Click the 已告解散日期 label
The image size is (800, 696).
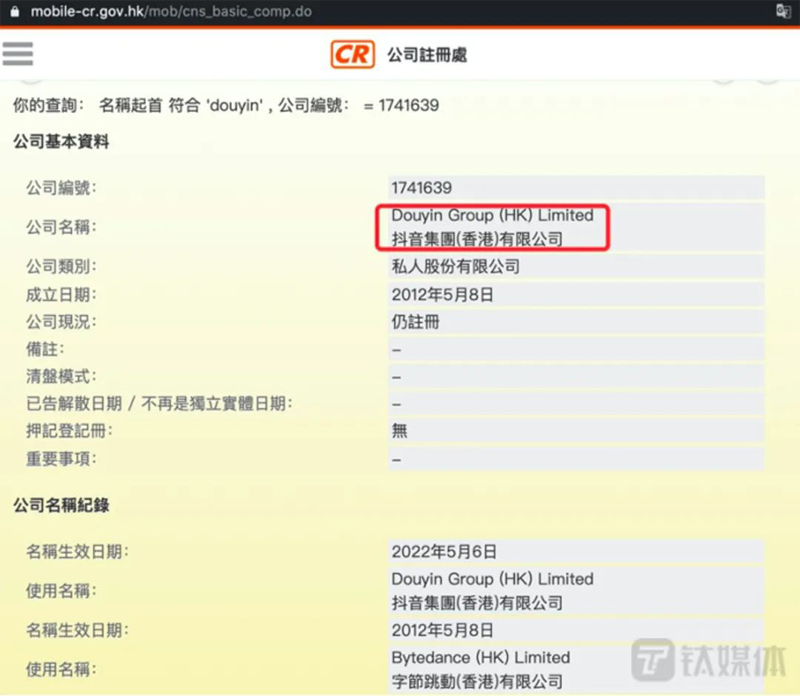(158, 404)
